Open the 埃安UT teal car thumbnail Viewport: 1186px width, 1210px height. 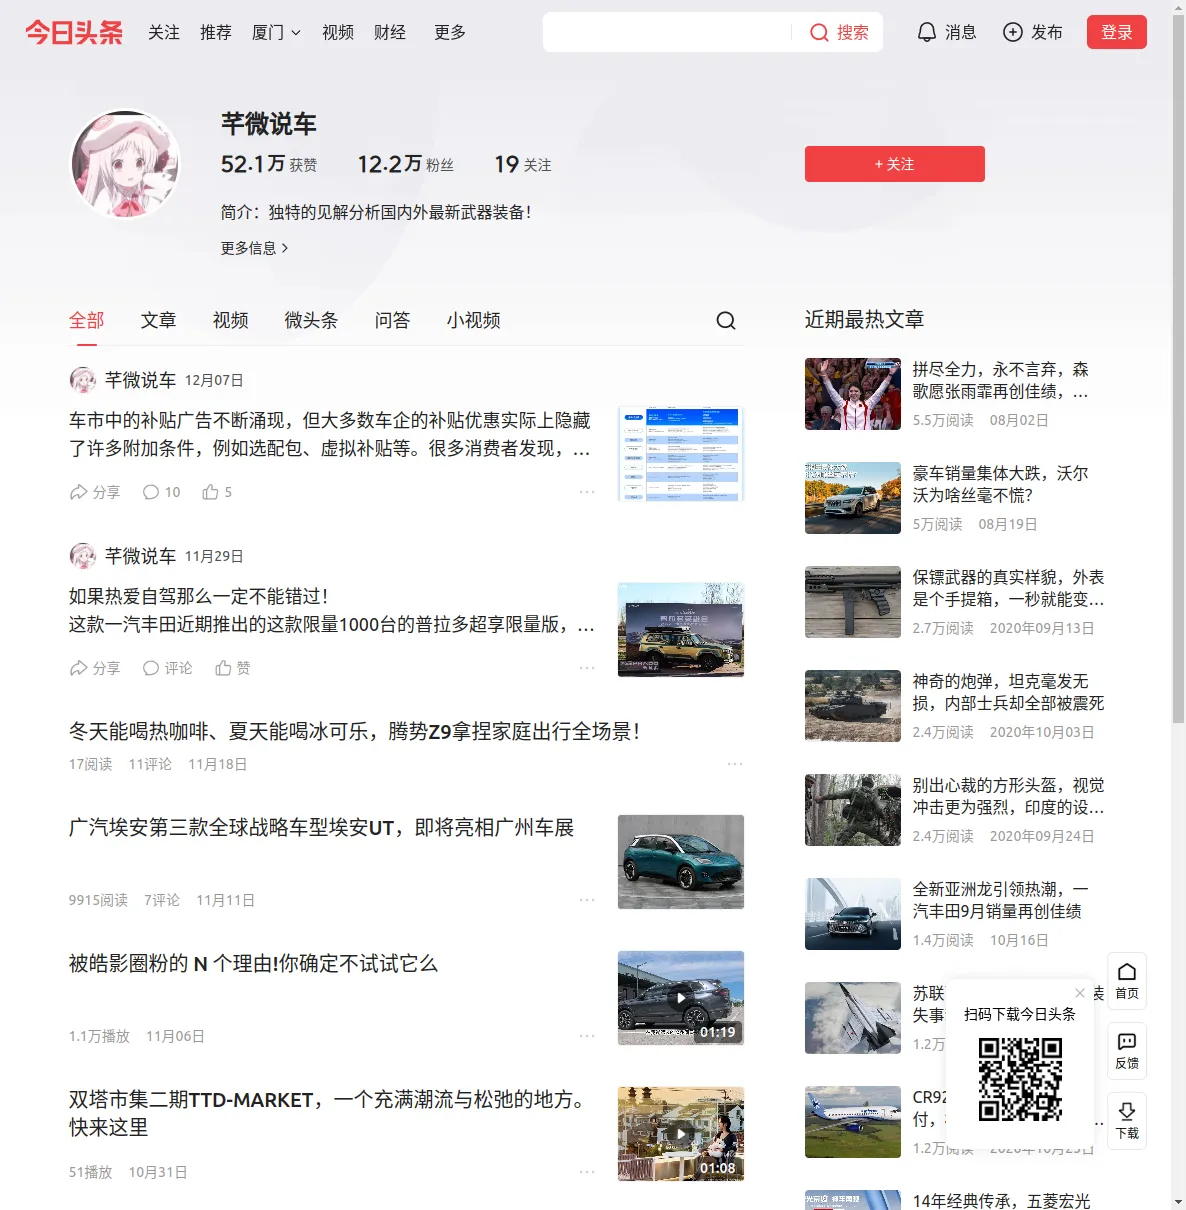coord(681,862)
